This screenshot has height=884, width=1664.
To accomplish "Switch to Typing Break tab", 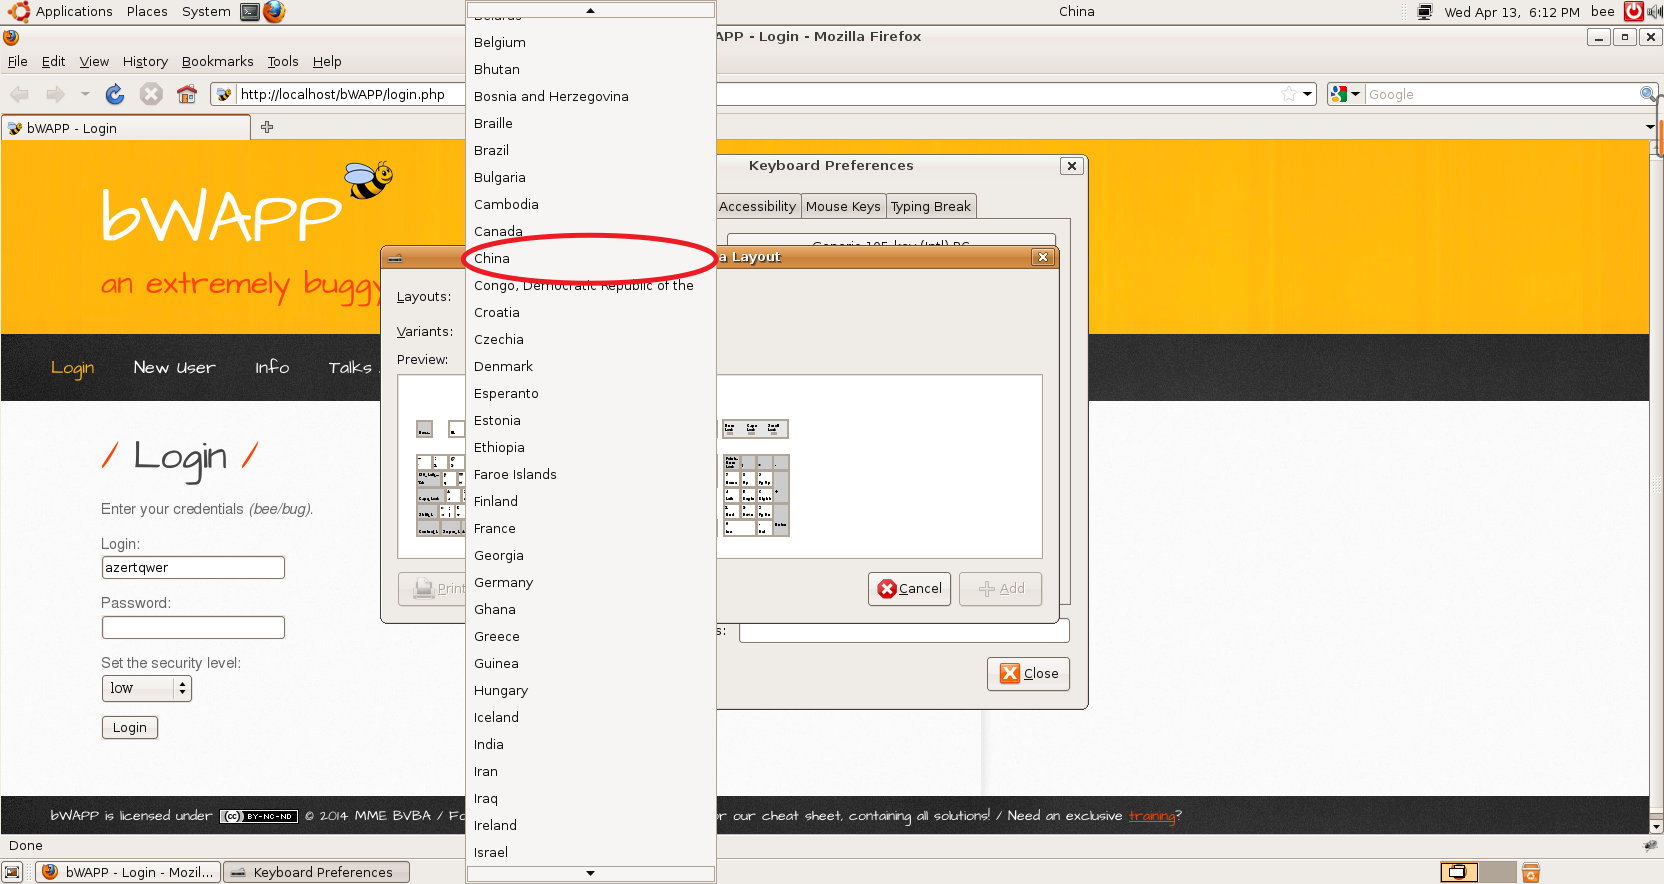I will point(930,206).
